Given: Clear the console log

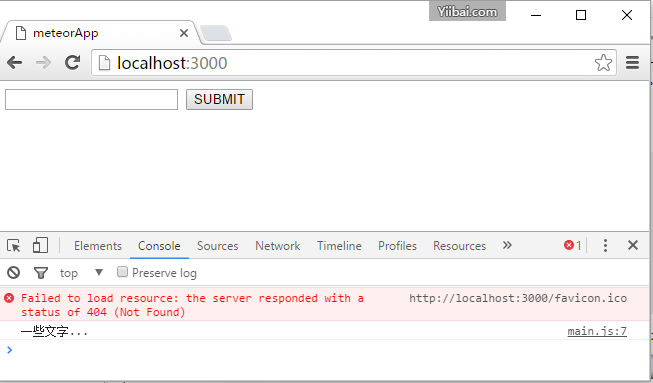Looking at the screenshot, I should 13,273.
